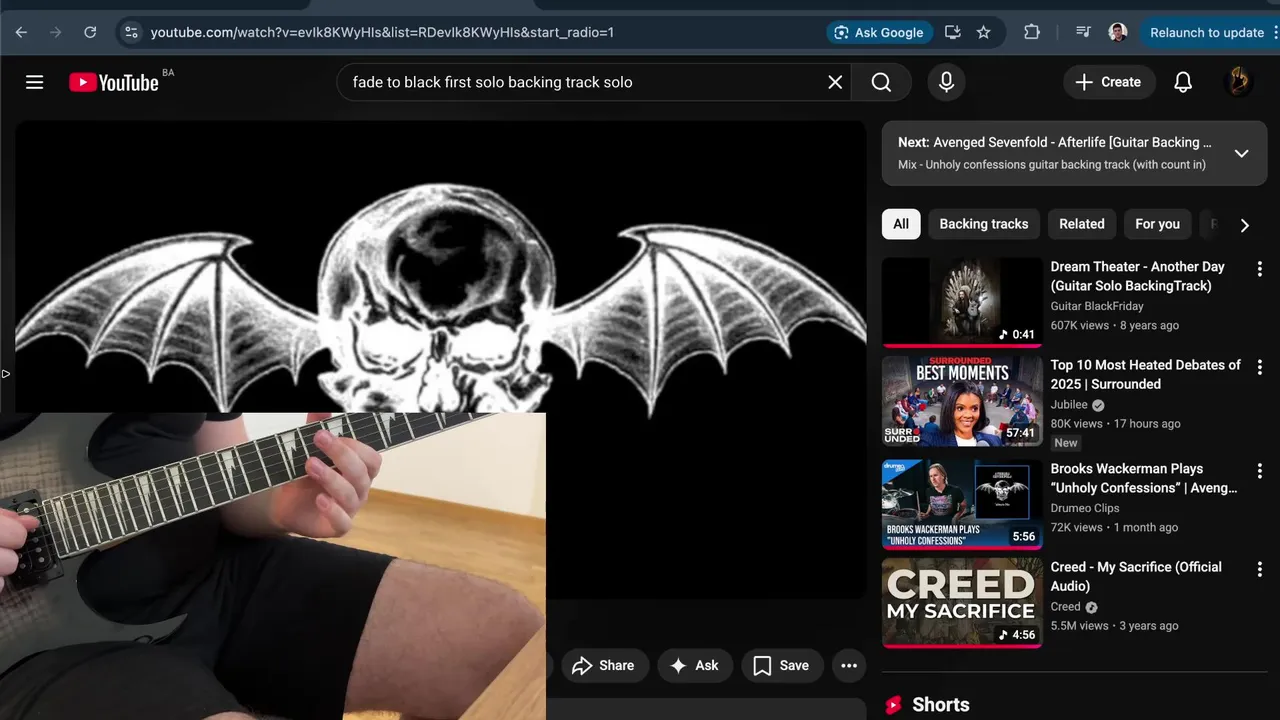The image size is (1280, 720).
Task: Click the Ask Google button
Action: [x=880, y=32]
